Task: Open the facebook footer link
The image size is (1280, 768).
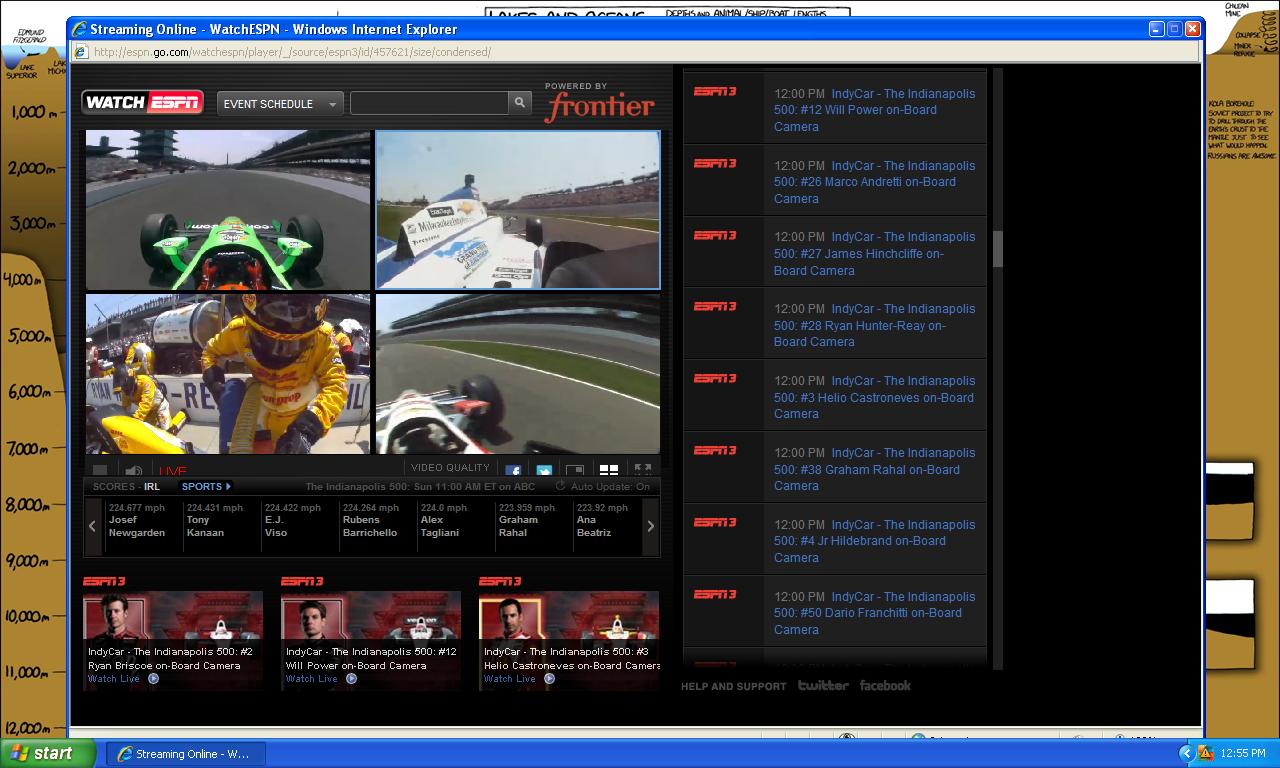Action: 885,685
